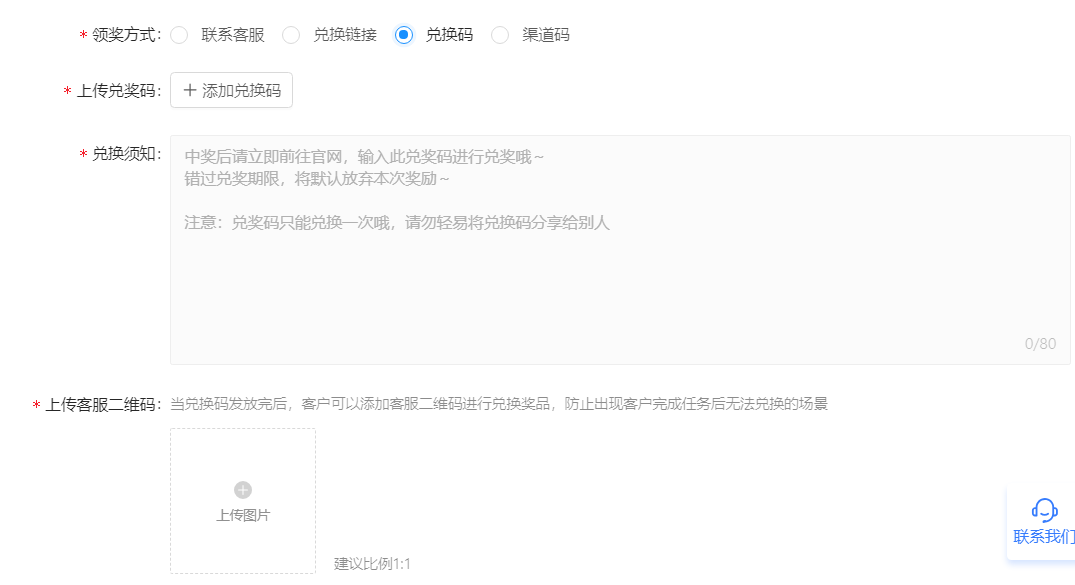Image resolution: width=1075 pixels, height=585 pixels.
Task: Click the 建议比例1:1 hint text
Action: pyautogui.click(x=372, y=564)
